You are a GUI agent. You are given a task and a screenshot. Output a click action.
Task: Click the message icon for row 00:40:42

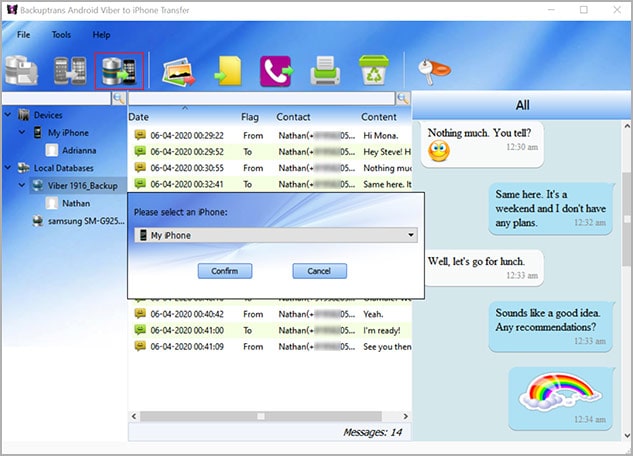[x=140, y=314]
